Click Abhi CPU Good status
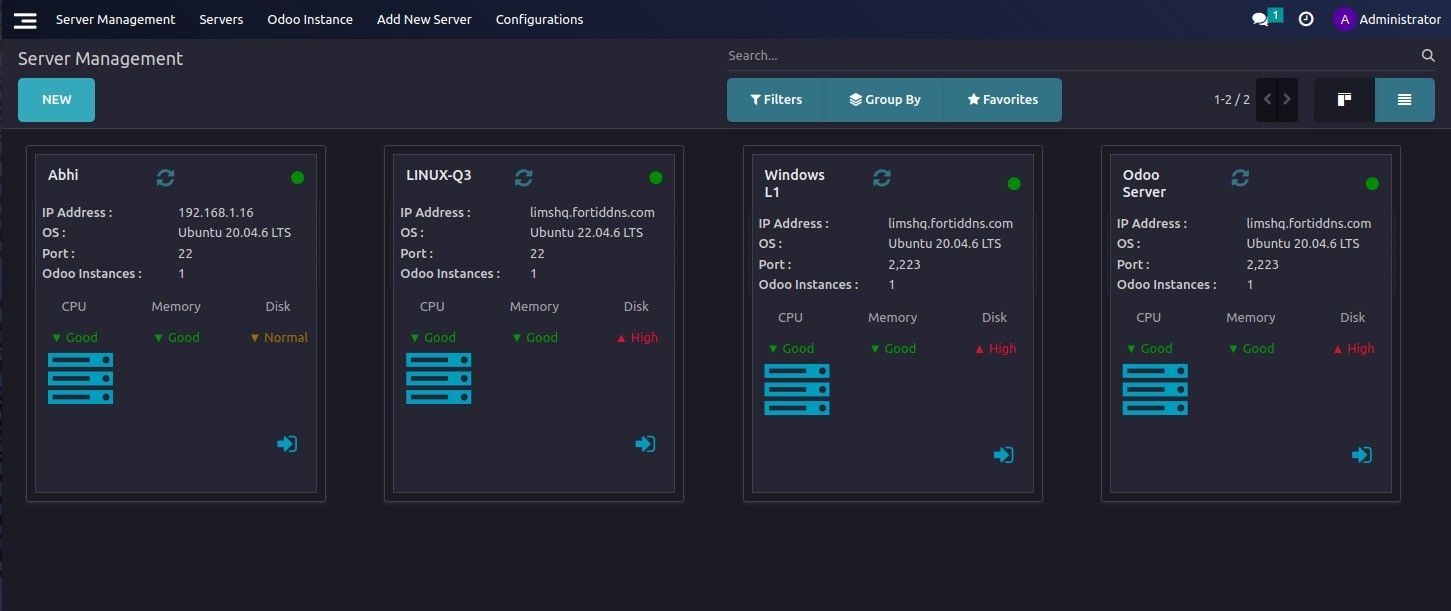Viewport: 1451px width, 611px height. (74, 338)
